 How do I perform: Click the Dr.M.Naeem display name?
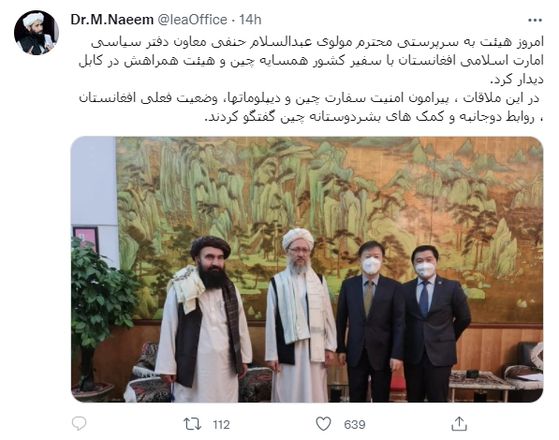pos(112,20)
